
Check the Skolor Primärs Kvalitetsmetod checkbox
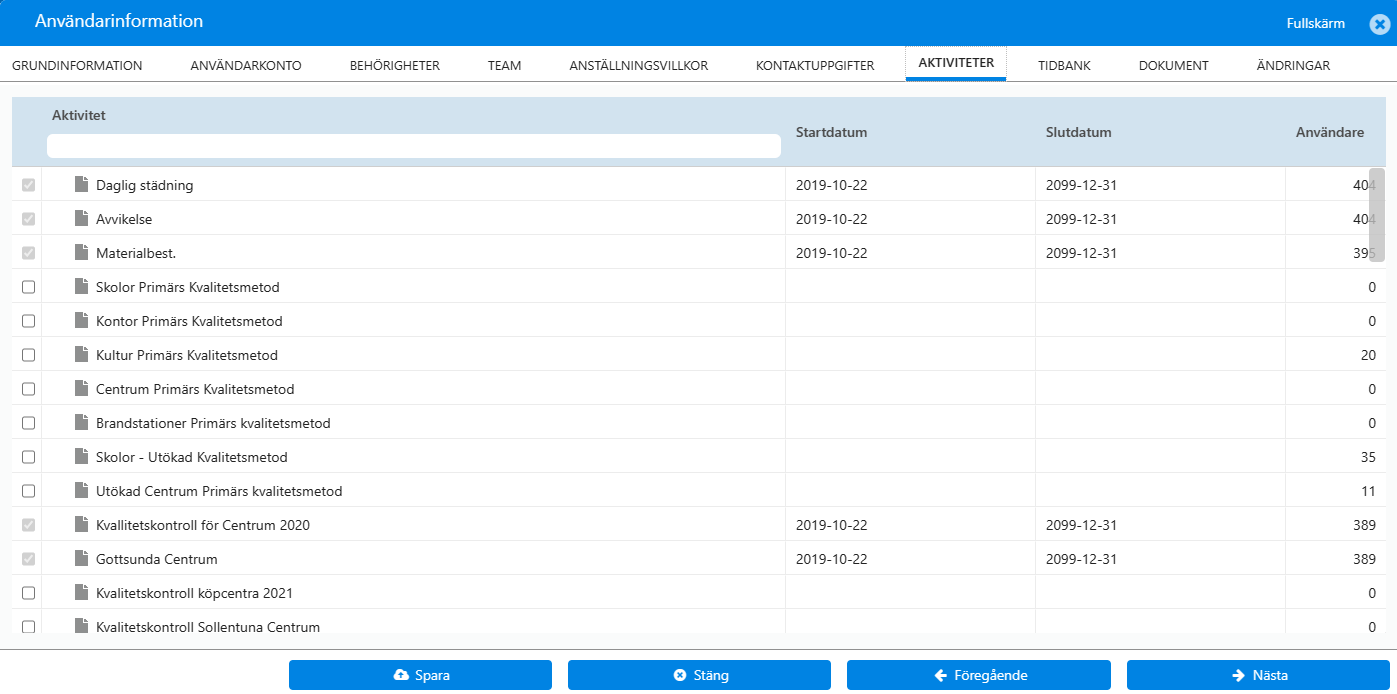point(28,287)
